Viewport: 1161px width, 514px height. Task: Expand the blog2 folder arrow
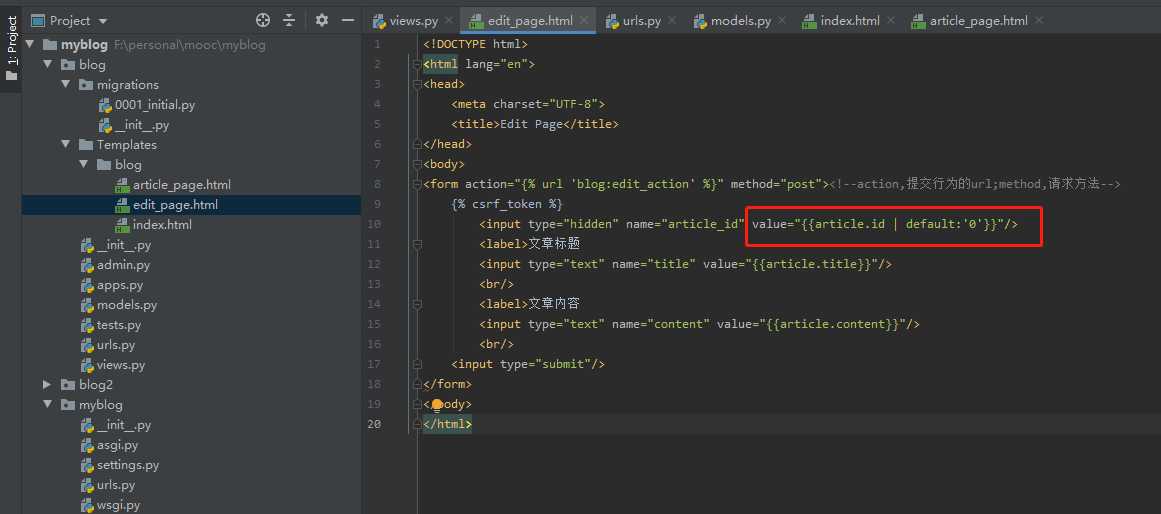coord(47,384)
